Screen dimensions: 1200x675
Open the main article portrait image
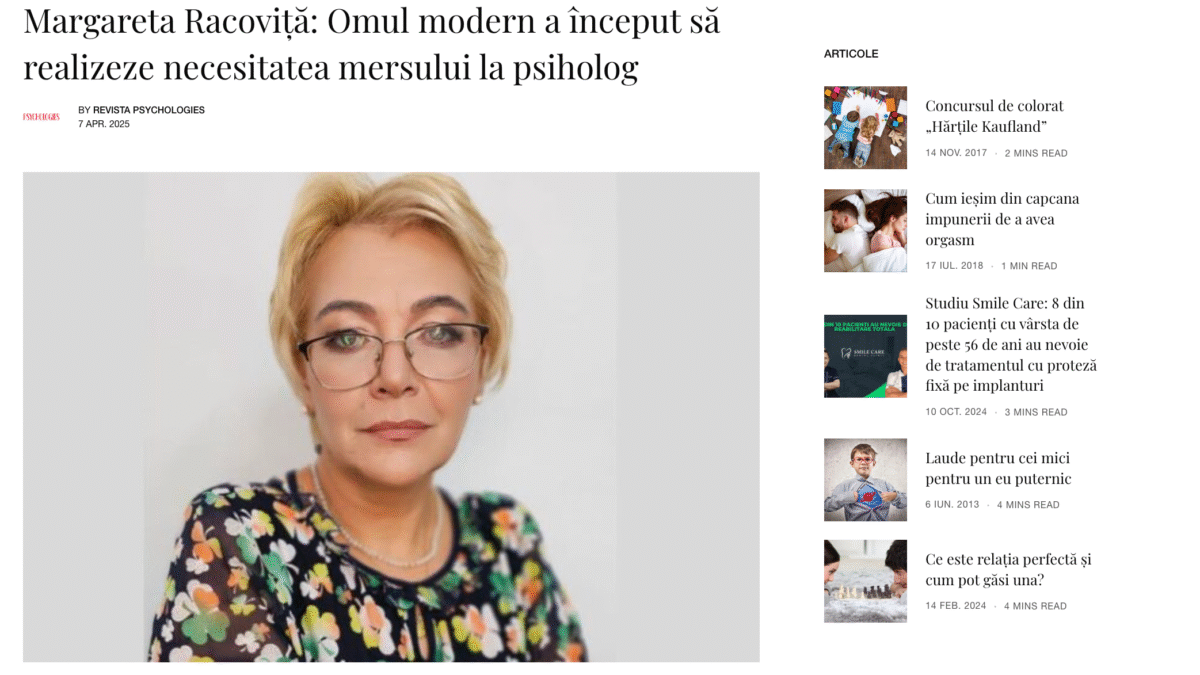(391, 417)
